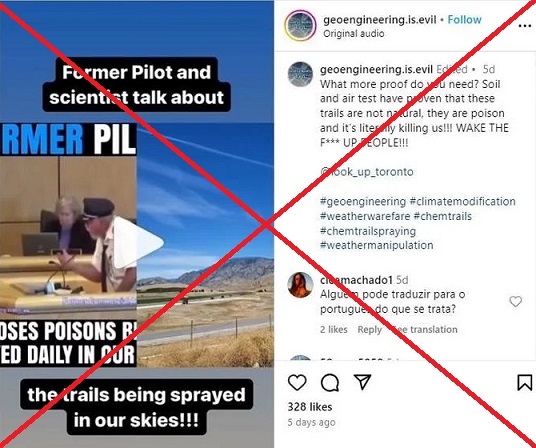View the commenter's profile photo
The image size is (536, 448).
[x=300, y=285]
